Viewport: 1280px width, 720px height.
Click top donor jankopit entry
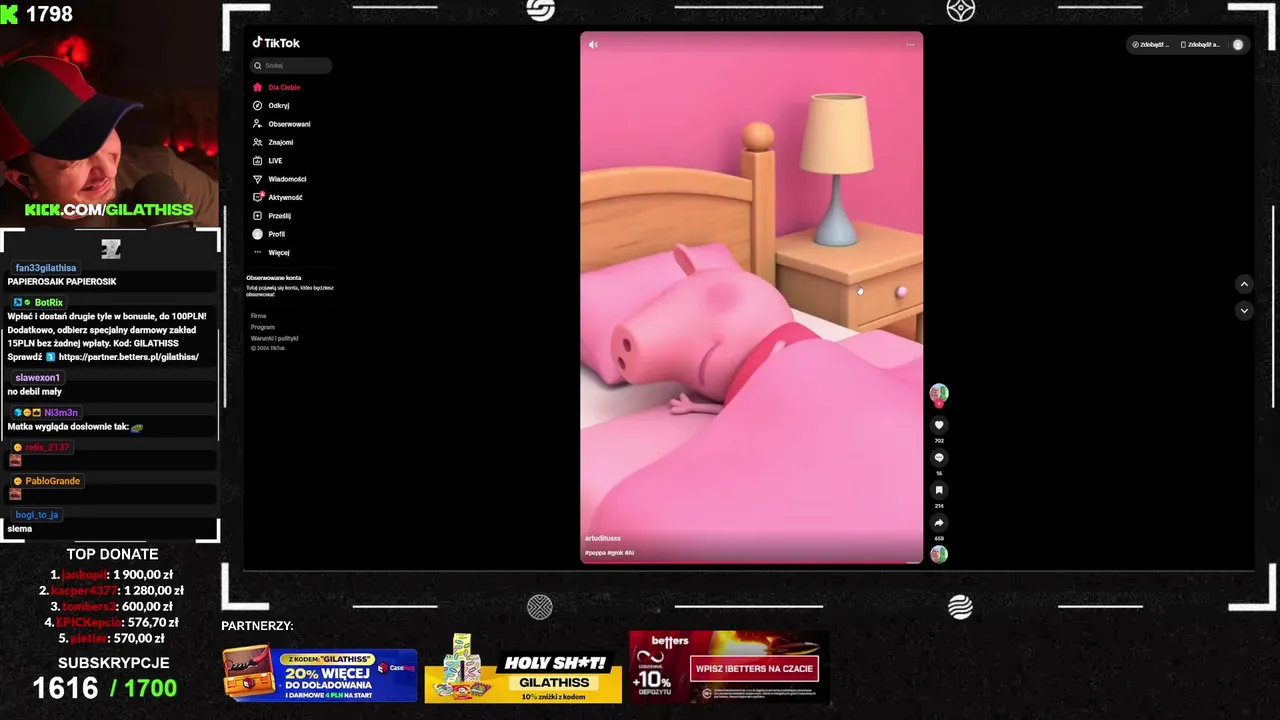[x=112, y=575]
